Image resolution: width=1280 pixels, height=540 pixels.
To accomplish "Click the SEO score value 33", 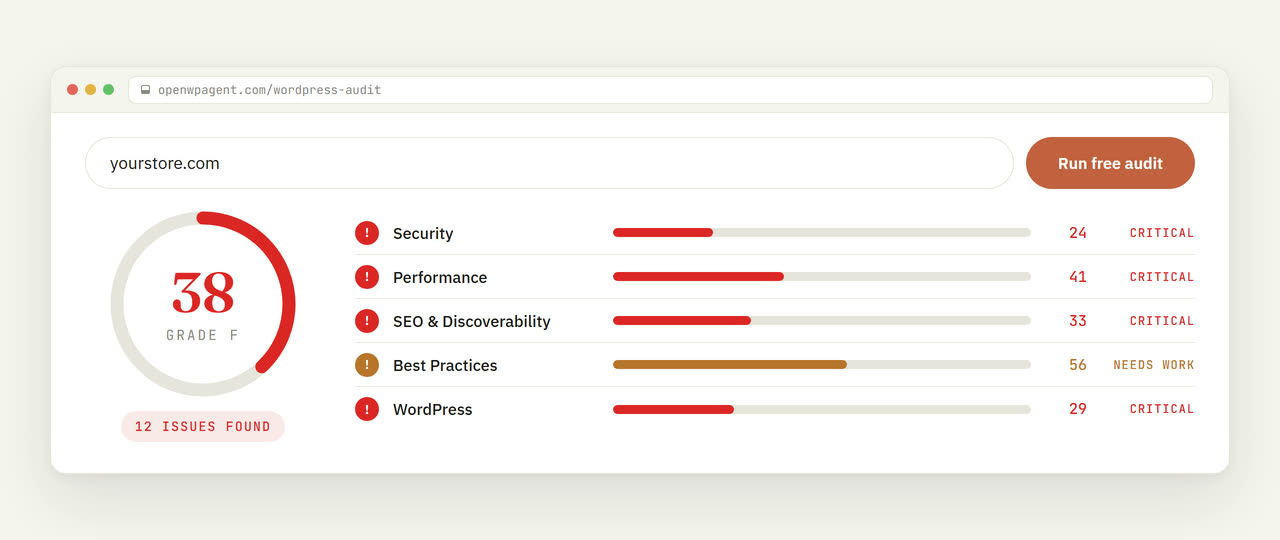I will coord(1078,321).
